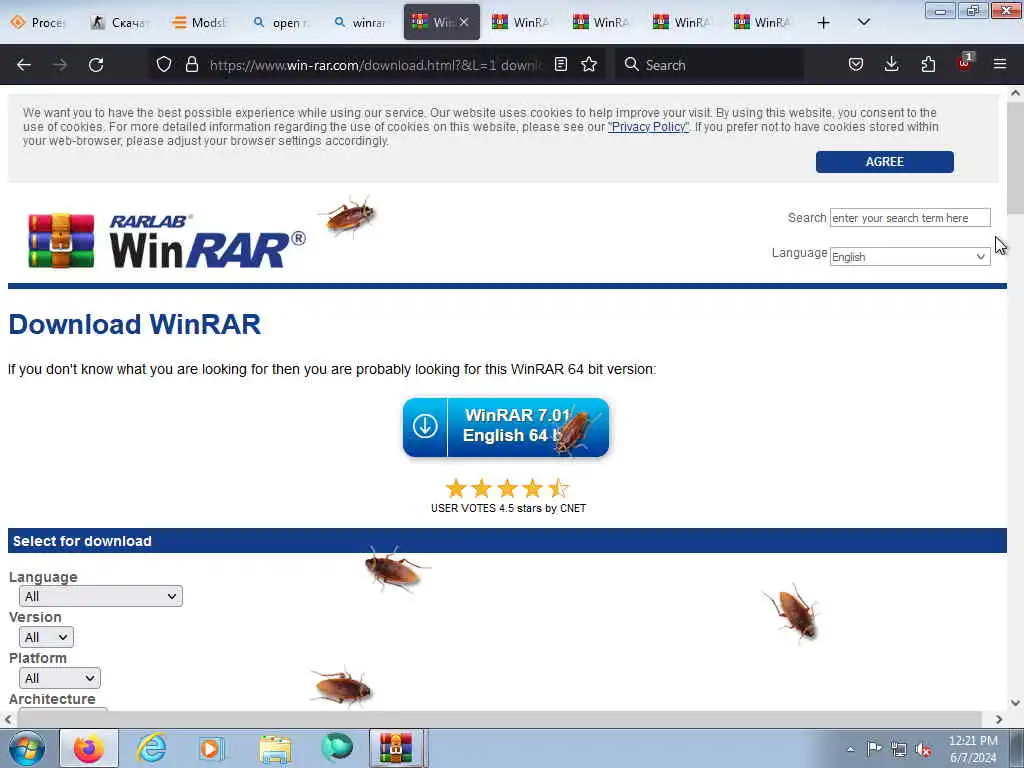
Task: Switch to the 'winrar' search tab
Action: coord(360,22)
